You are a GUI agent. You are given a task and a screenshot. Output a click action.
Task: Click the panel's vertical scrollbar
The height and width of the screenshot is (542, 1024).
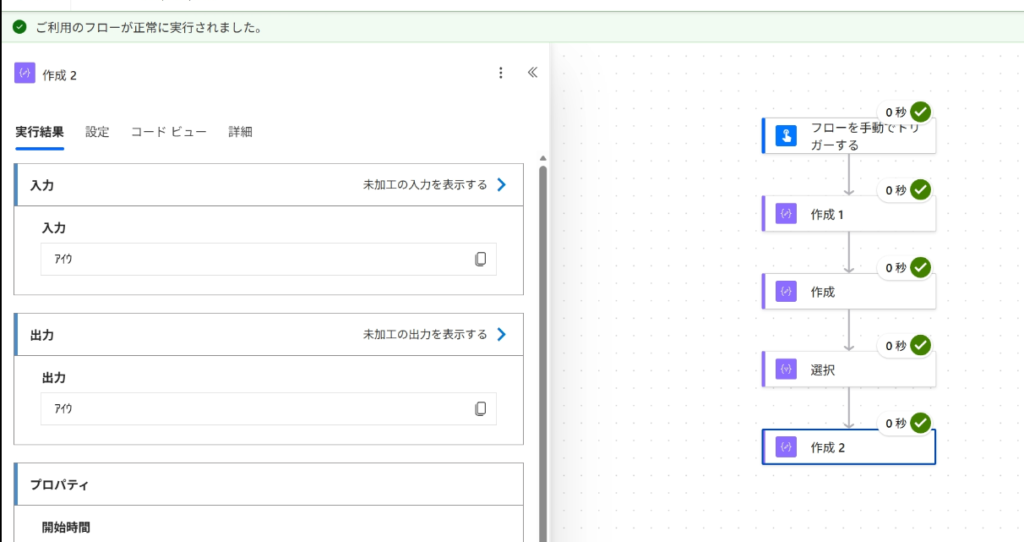543,350
